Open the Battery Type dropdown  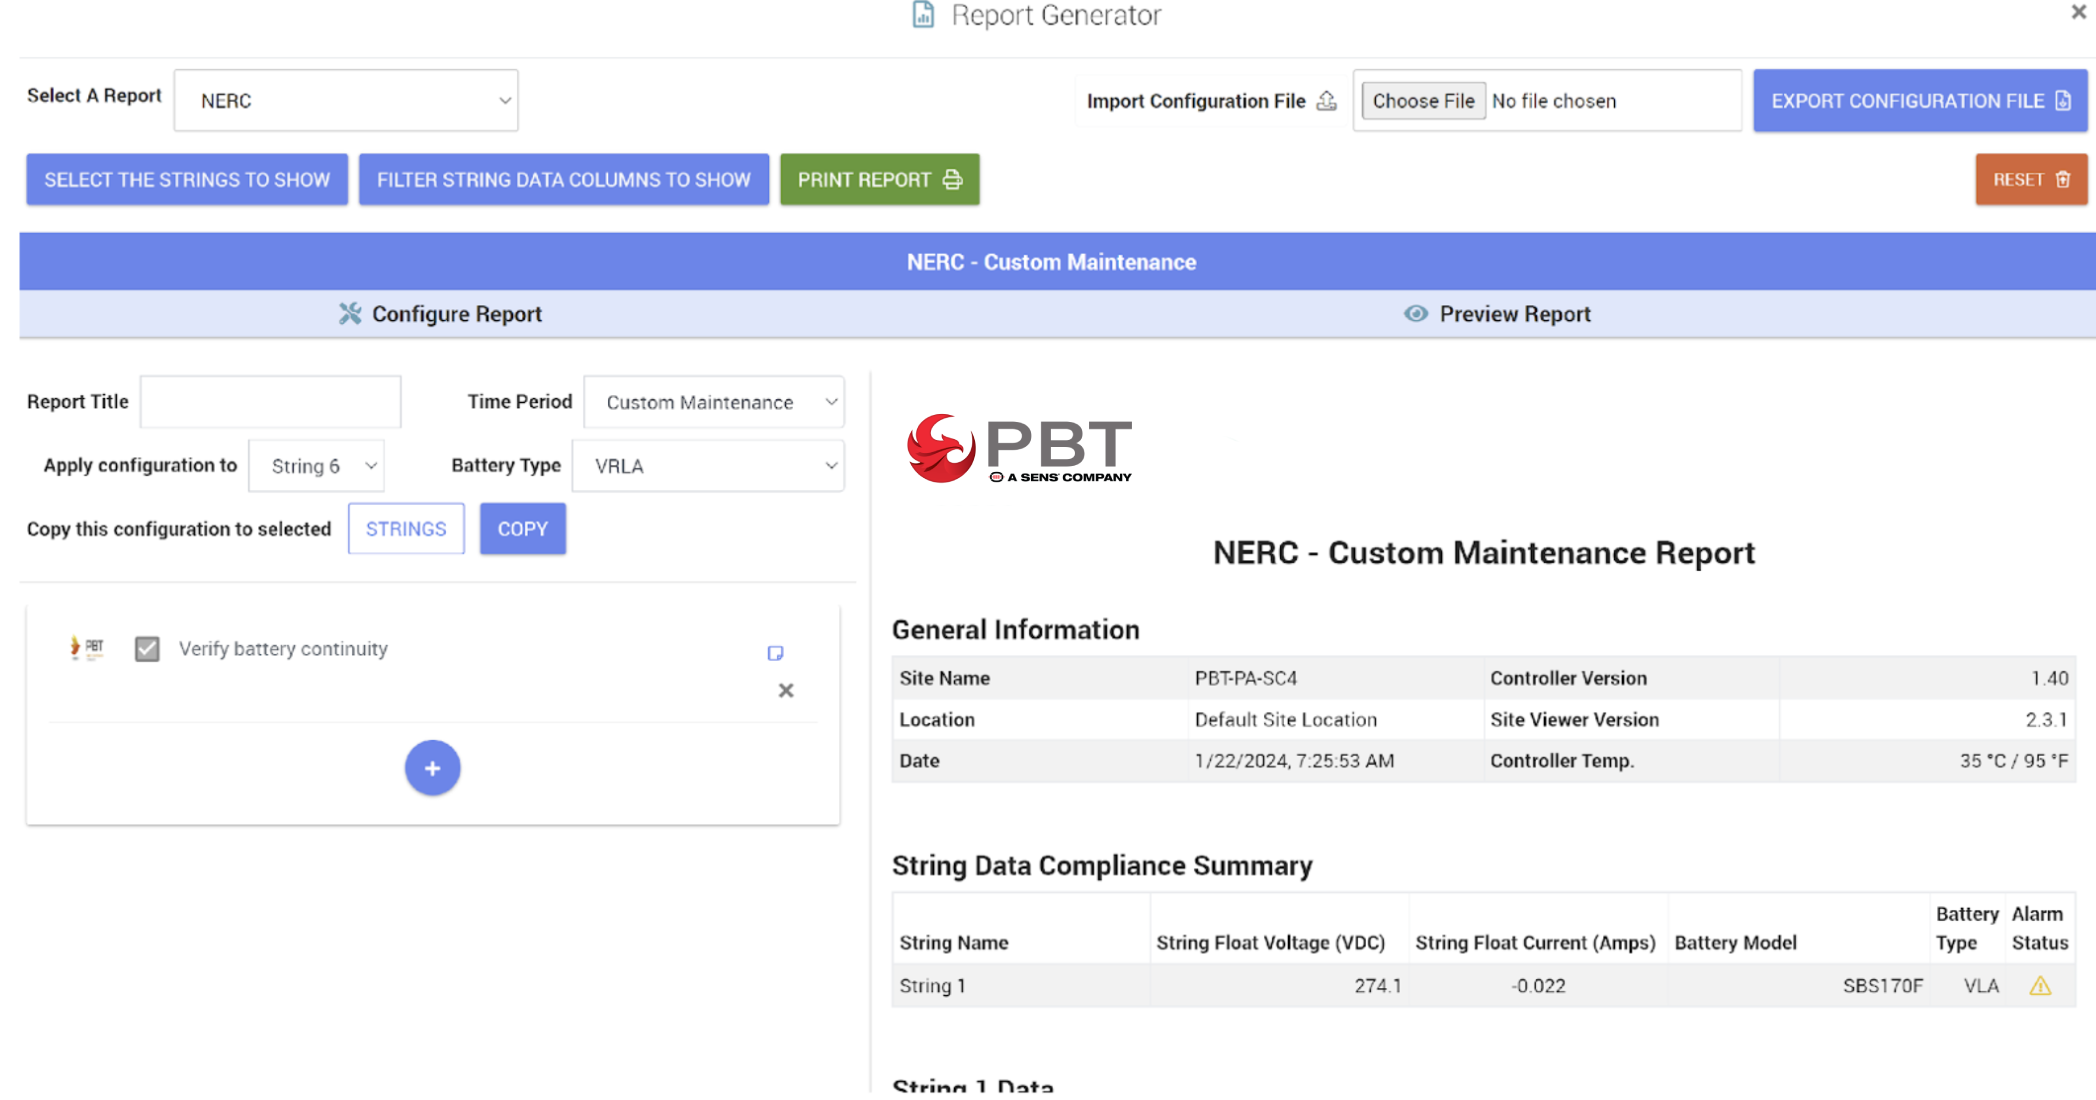(707, 465)
